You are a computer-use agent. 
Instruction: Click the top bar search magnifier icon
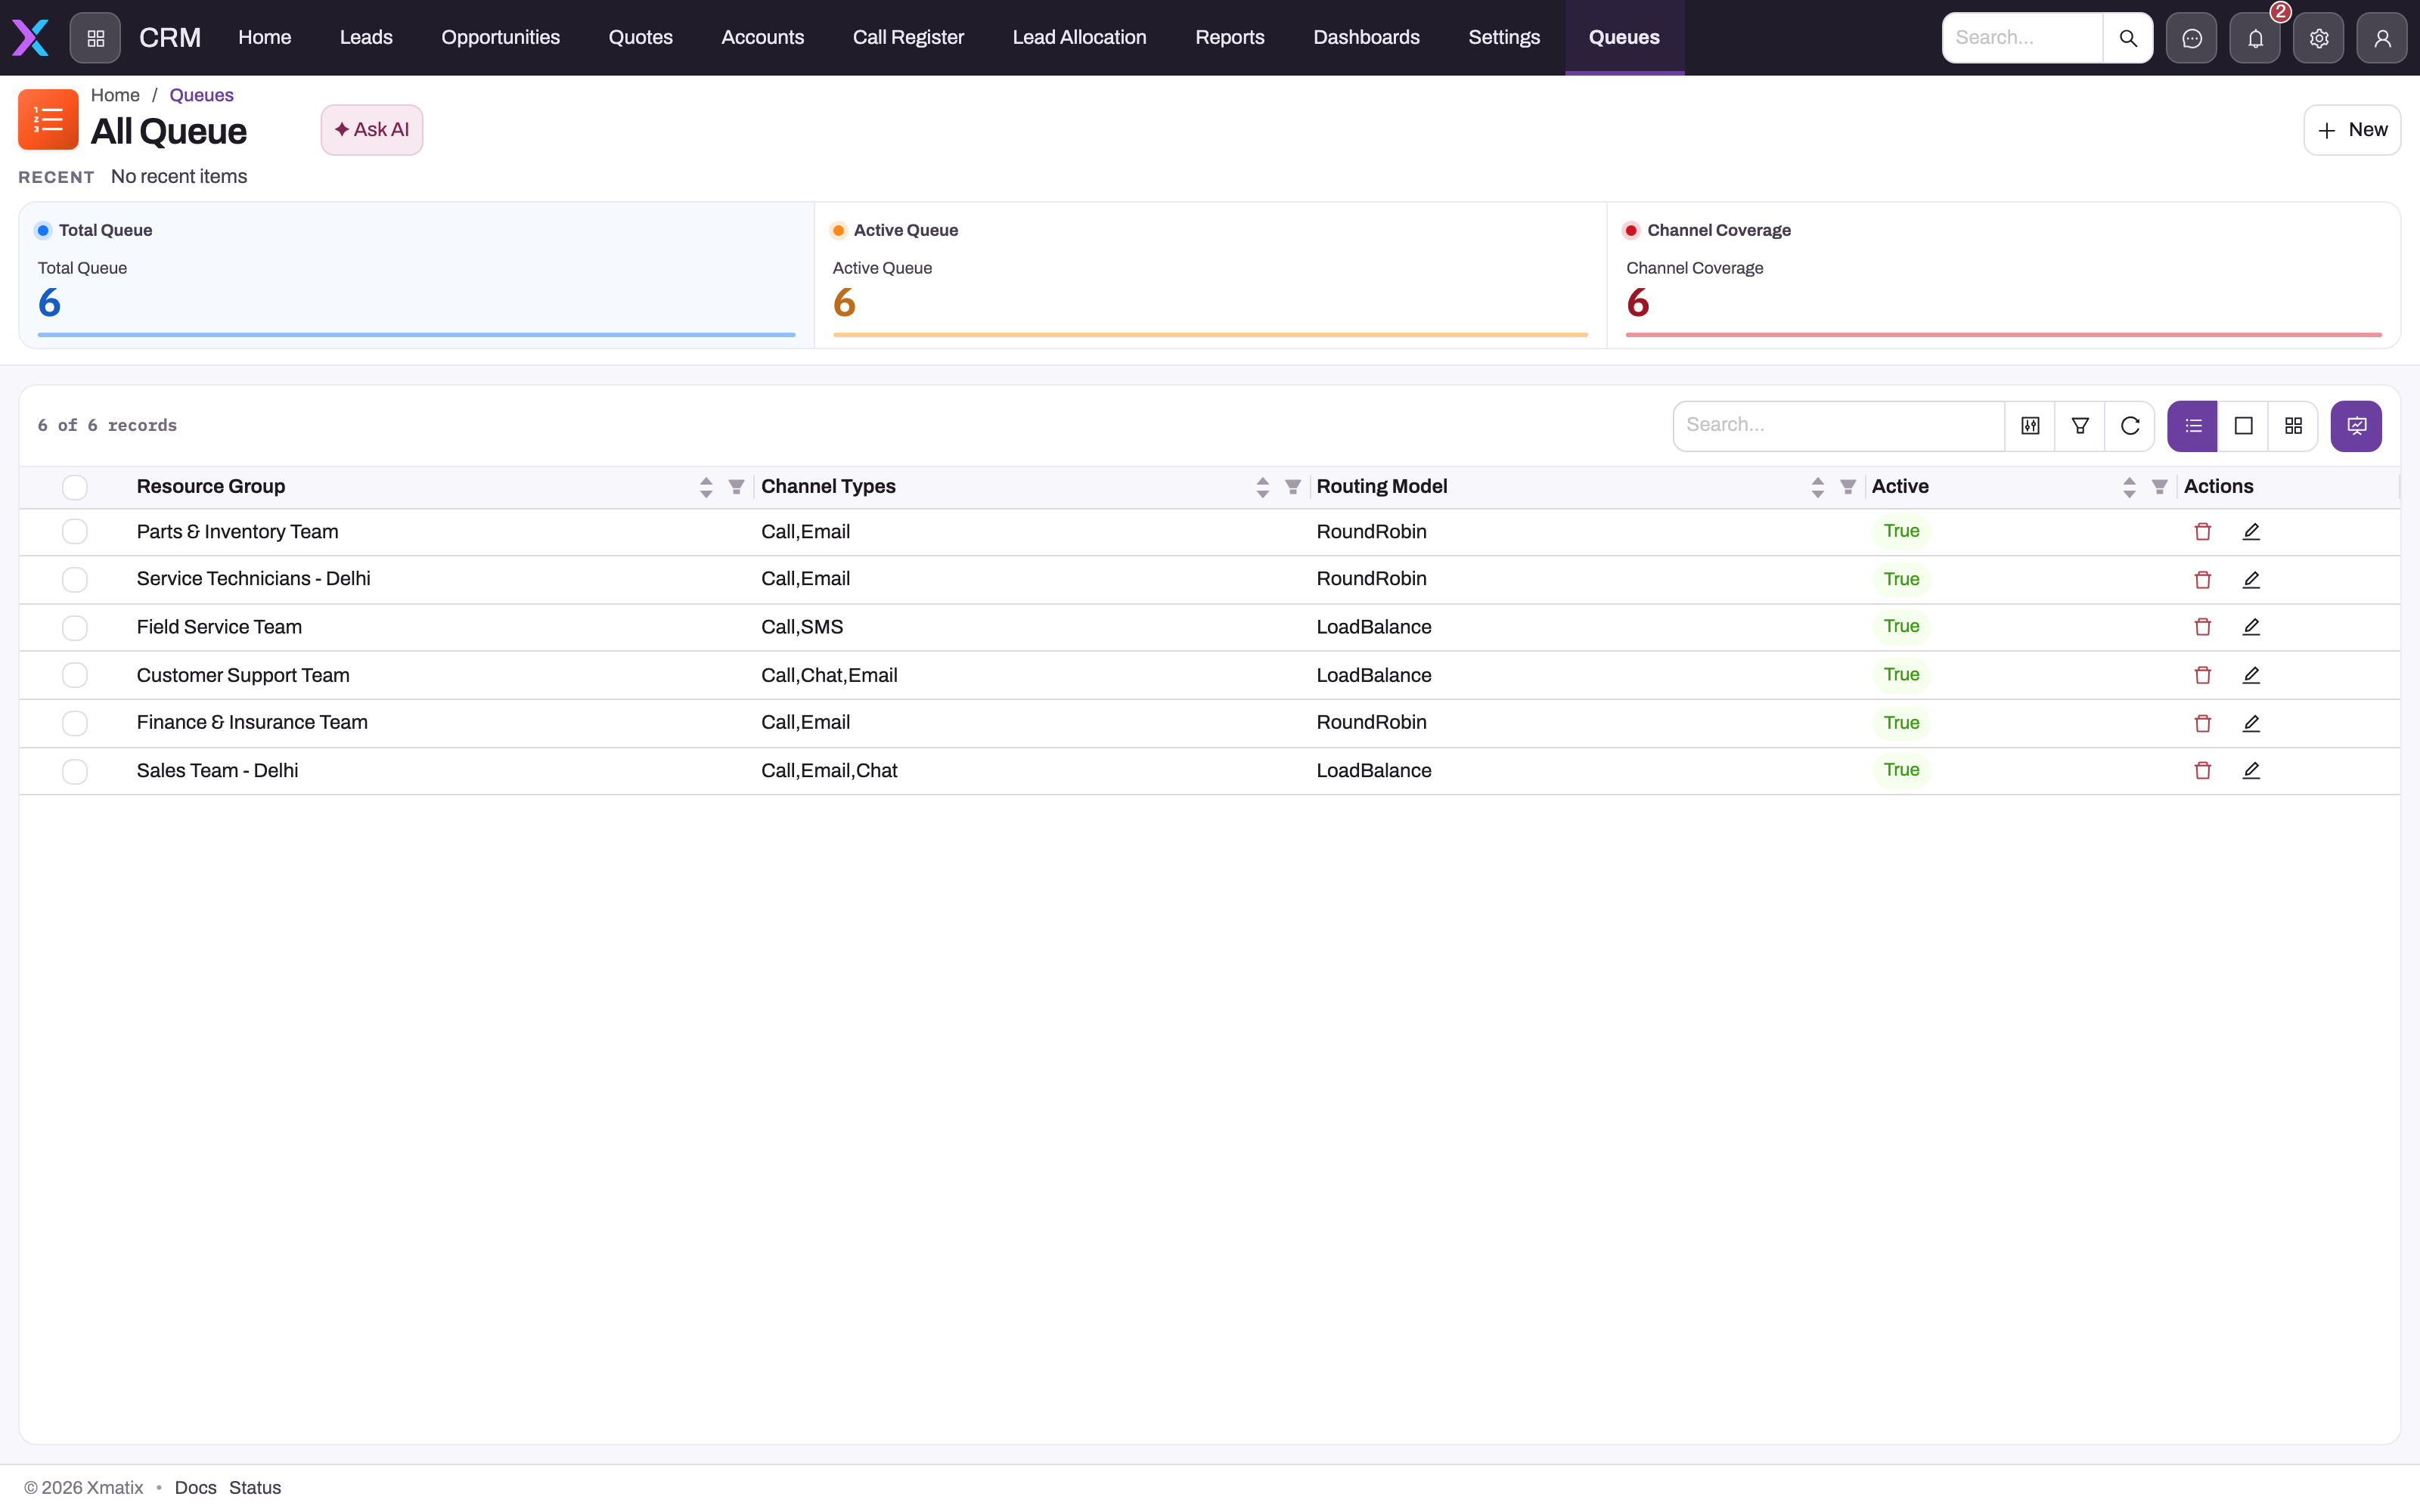(2127, 38)
